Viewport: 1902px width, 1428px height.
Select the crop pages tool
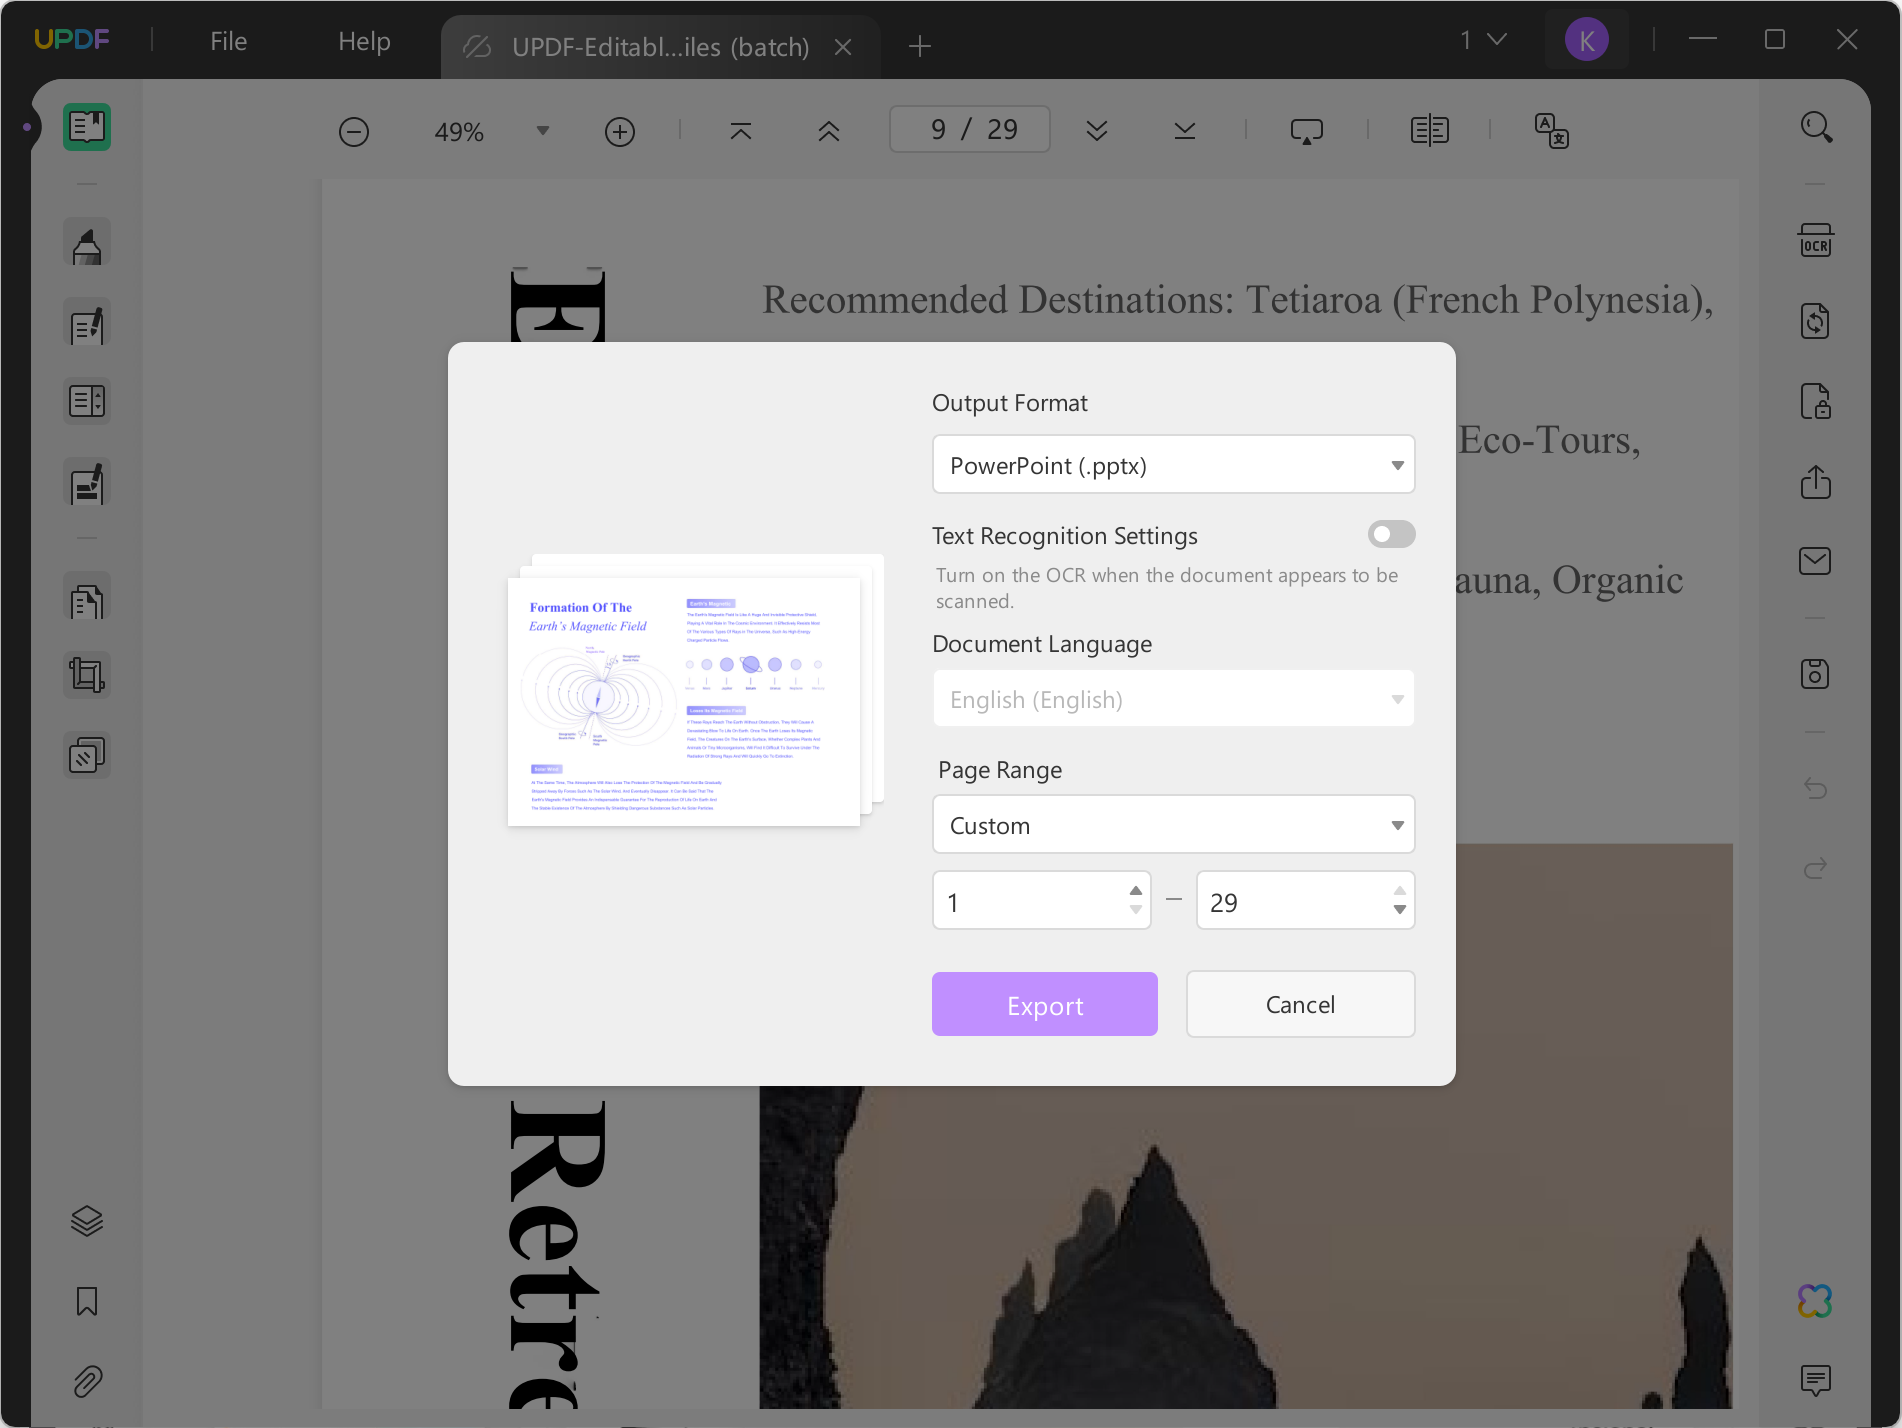pos(87,674)
